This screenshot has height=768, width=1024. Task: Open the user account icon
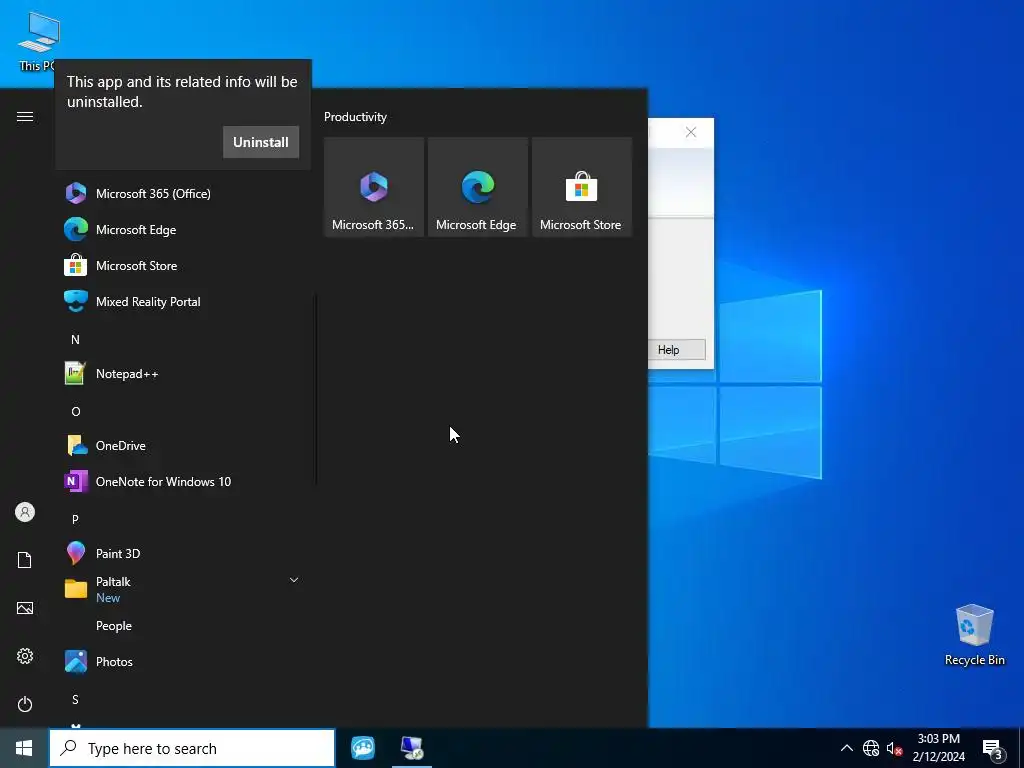[x=25, y=512]
